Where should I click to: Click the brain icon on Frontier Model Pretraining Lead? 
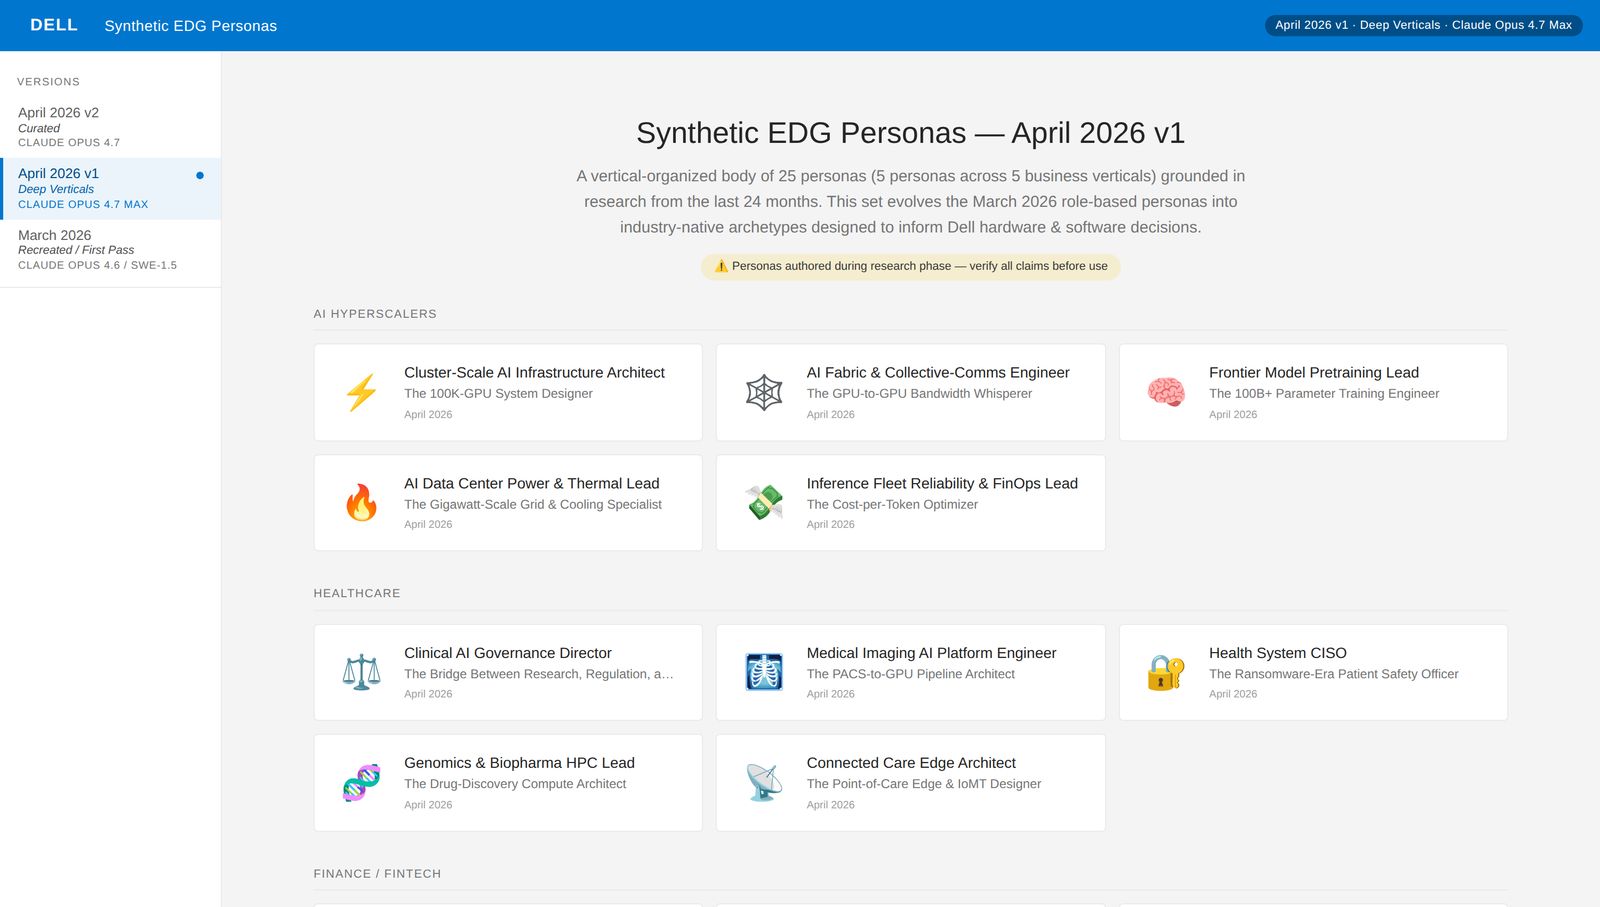[1167, 392]
